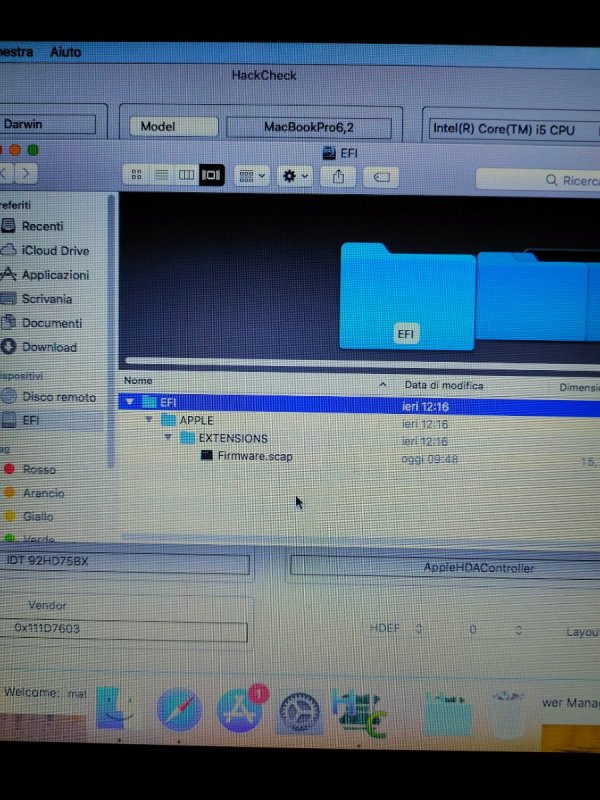The height and width of the screenshot is (800, 600).
Task: Click the Darwin field in HackCheck
Action: [47, 124]
